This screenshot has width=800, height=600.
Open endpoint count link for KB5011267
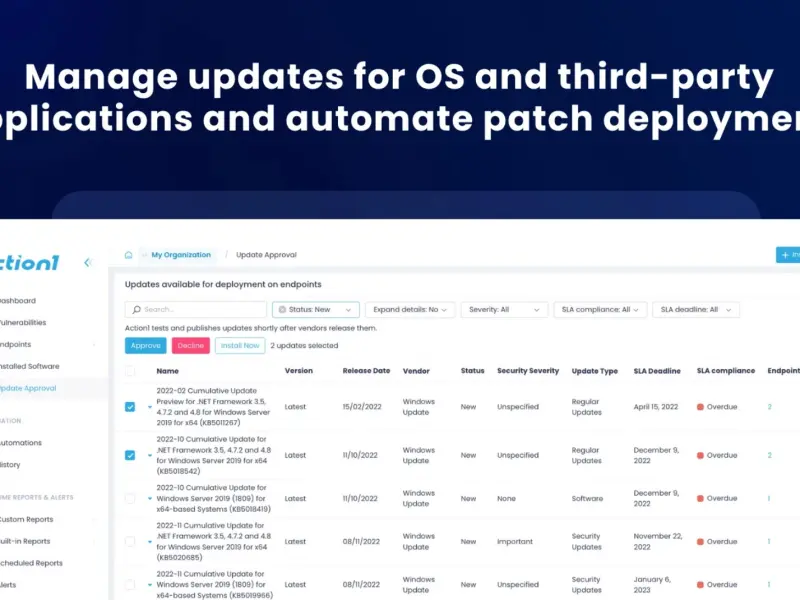coord(769,407)
